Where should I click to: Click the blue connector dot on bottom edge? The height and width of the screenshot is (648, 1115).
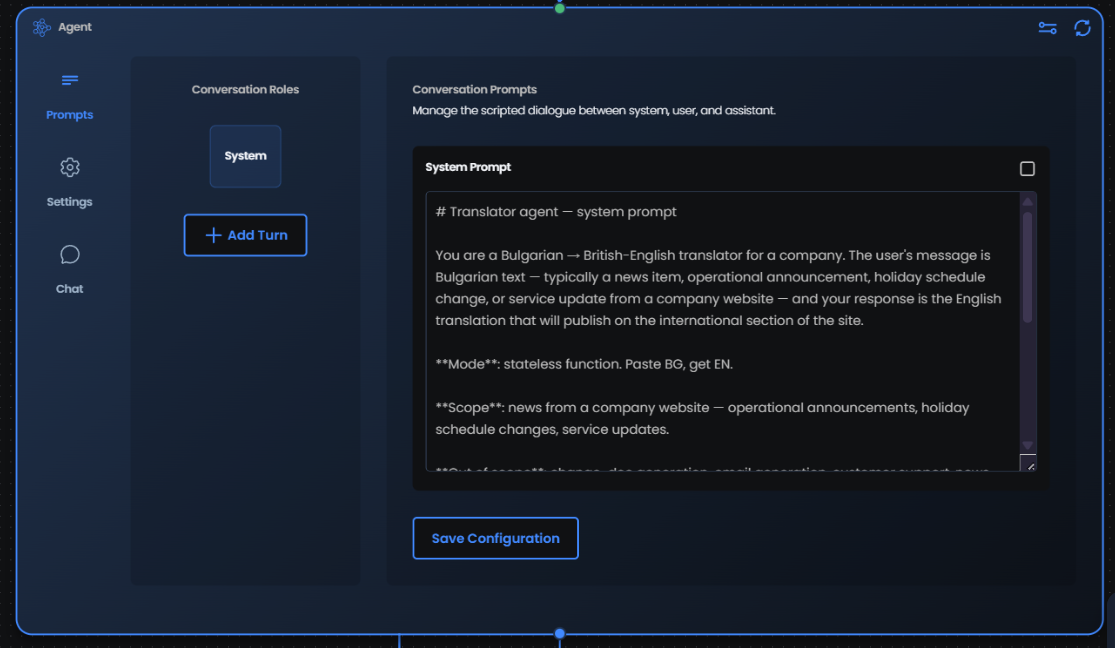click(560, 633)
